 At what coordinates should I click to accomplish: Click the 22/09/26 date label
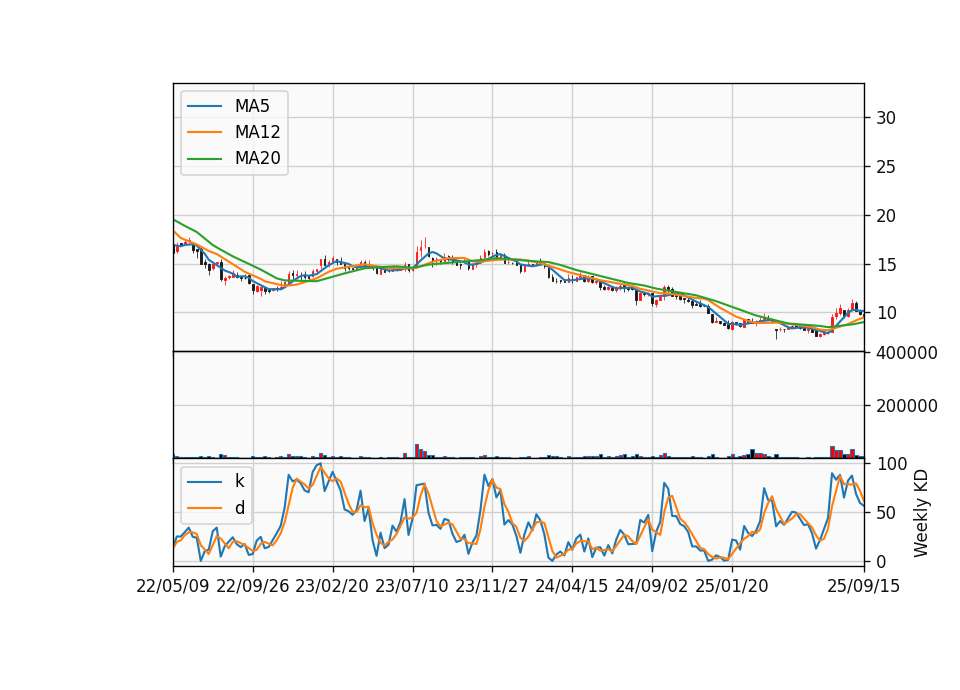(x=253, y=586)
